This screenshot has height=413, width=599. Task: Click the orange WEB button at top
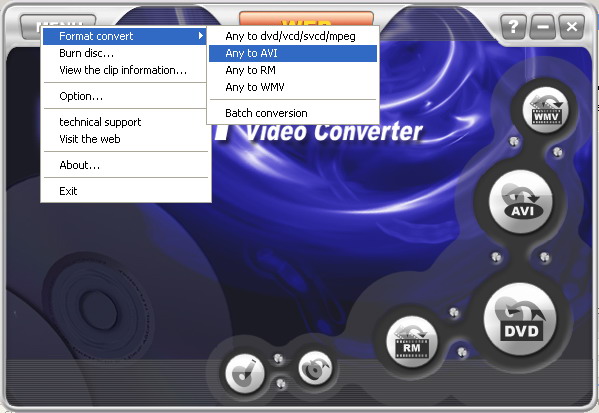pyautogui.click(x=306, y=19)
